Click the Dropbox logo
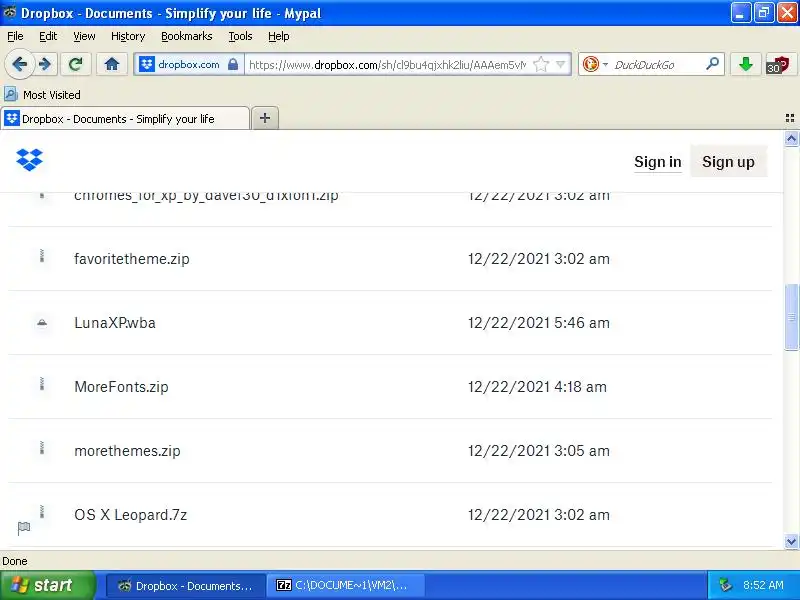 coord(30,160)
